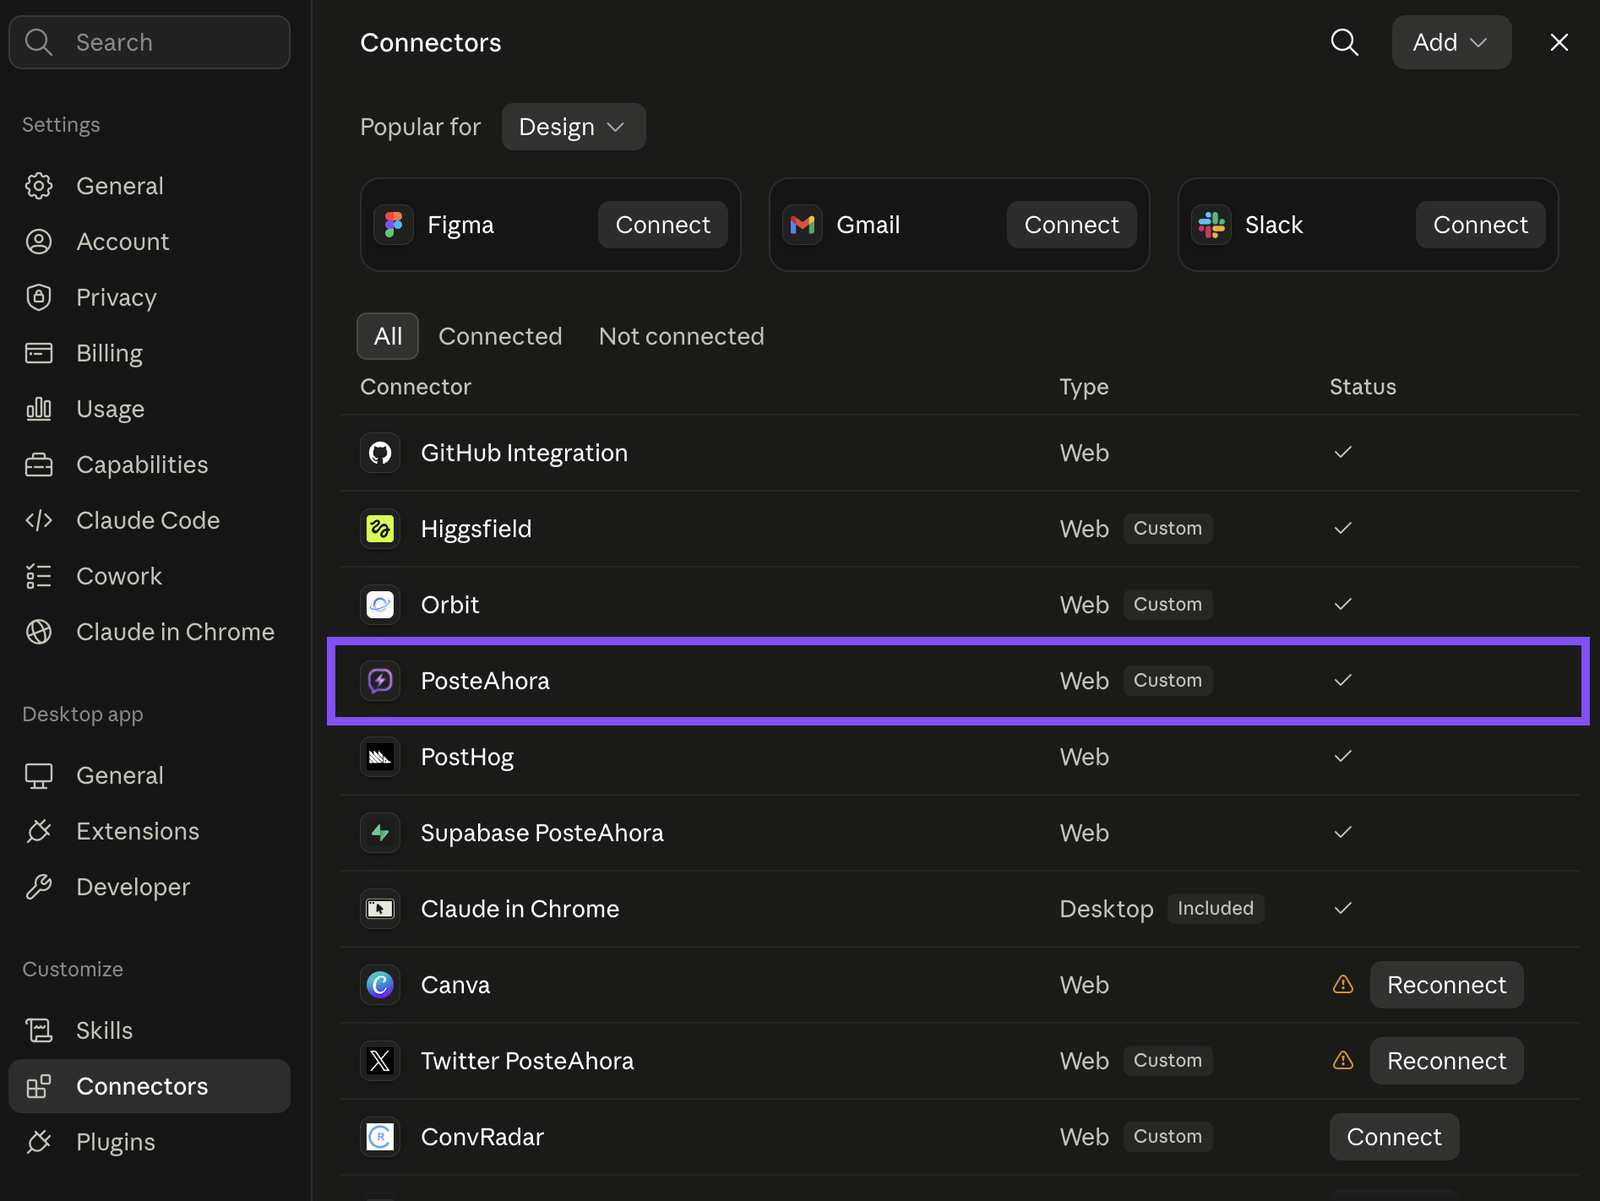Select the All filter tab
This screenshot has width=1600, height=1201.
pyautogui.click(x=388, y=336)
